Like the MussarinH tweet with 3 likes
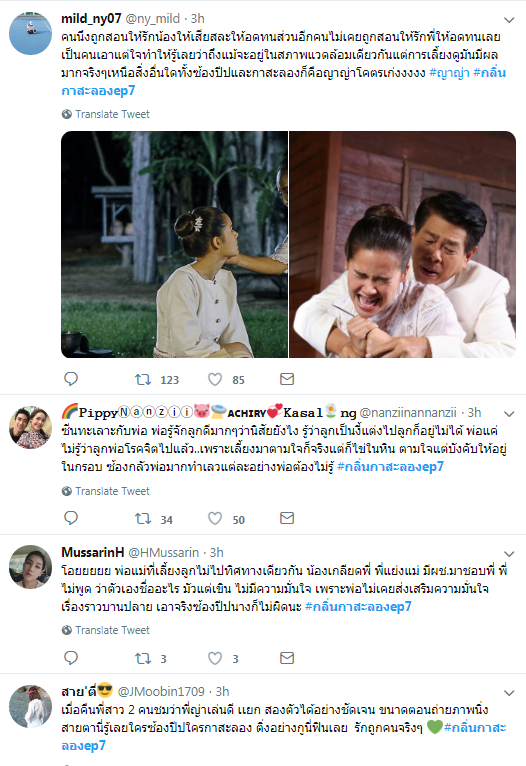Viewport: 526px width, 766px height. tap(215, 658)
